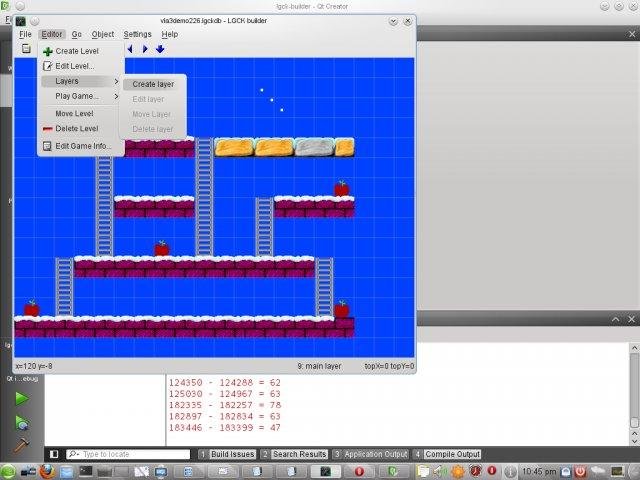The width and height of the screenshot is (640, 480).
Task: Click the 10:45 pm clock
Action: (x=539, y=472)
